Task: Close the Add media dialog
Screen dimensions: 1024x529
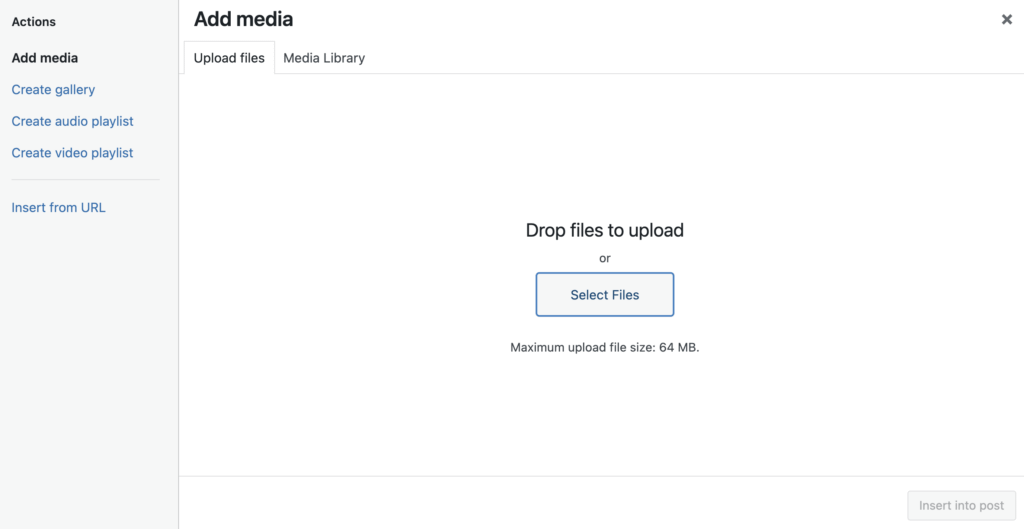Action: pyautogui.click(x=1007, y=19)
